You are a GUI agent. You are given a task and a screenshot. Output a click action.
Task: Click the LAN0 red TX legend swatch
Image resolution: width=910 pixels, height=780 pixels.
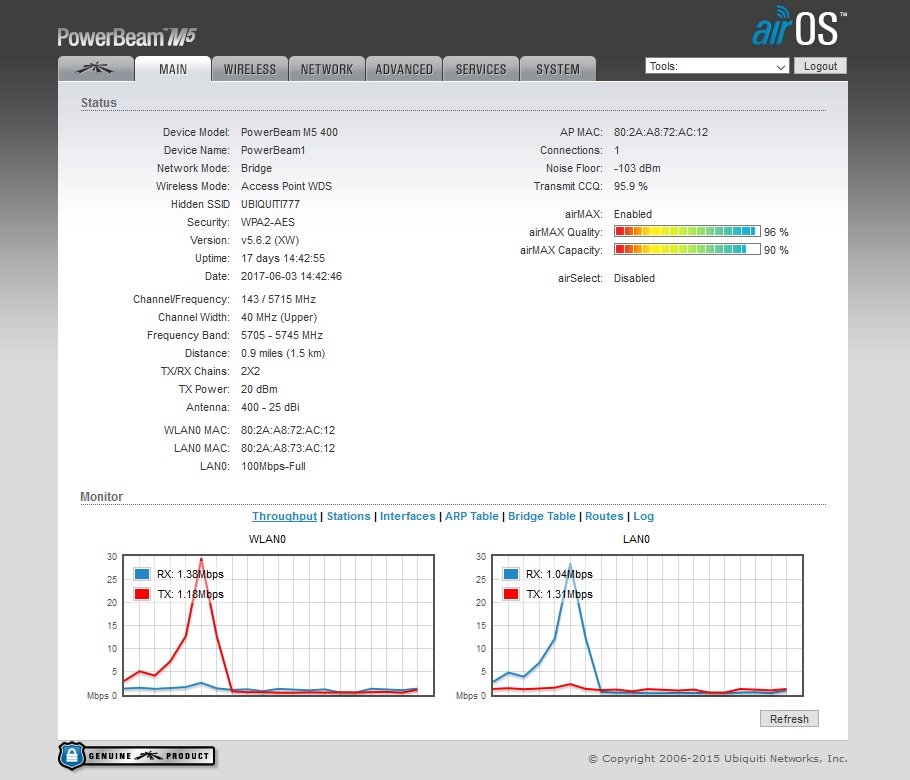(x=511, y=594)
